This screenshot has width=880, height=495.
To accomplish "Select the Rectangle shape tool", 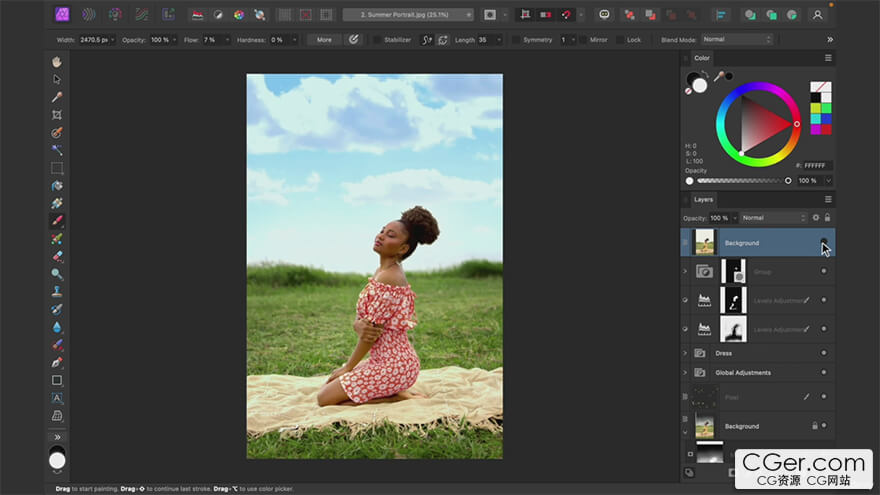I will [x=57, y=380].
